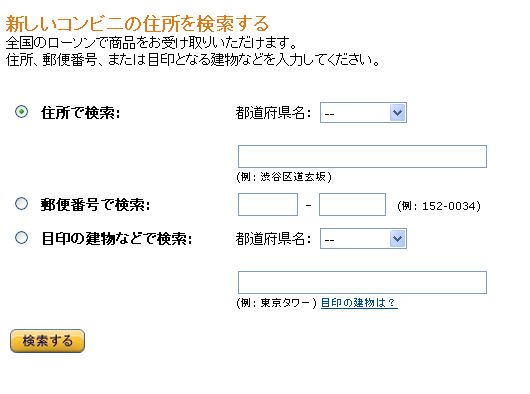Screen dimensions: 530x394
Task: Click the orange 新しいコンビニの住所を検索する heading
Action: 137,24
